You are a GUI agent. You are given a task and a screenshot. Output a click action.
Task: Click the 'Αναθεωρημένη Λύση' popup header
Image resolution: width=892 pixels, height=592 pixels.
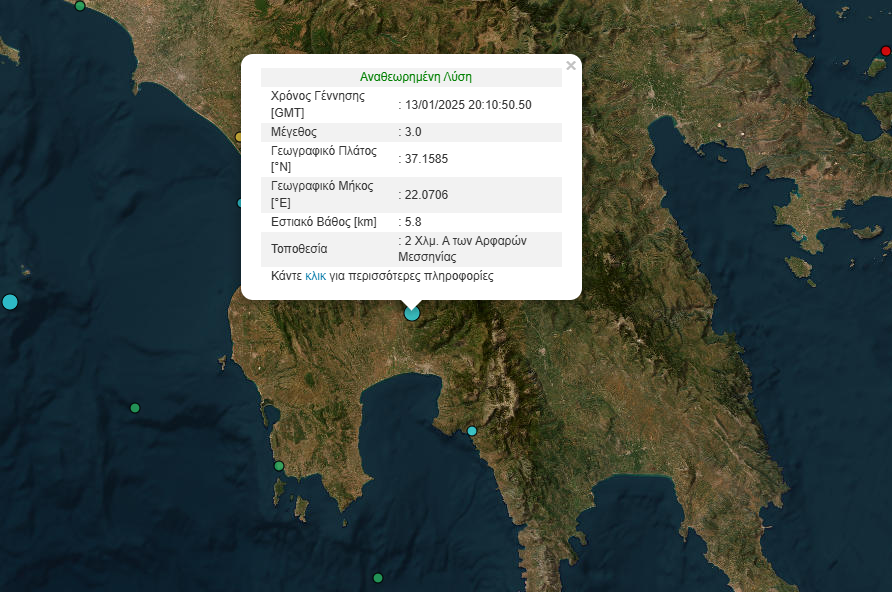coord(415,77)
